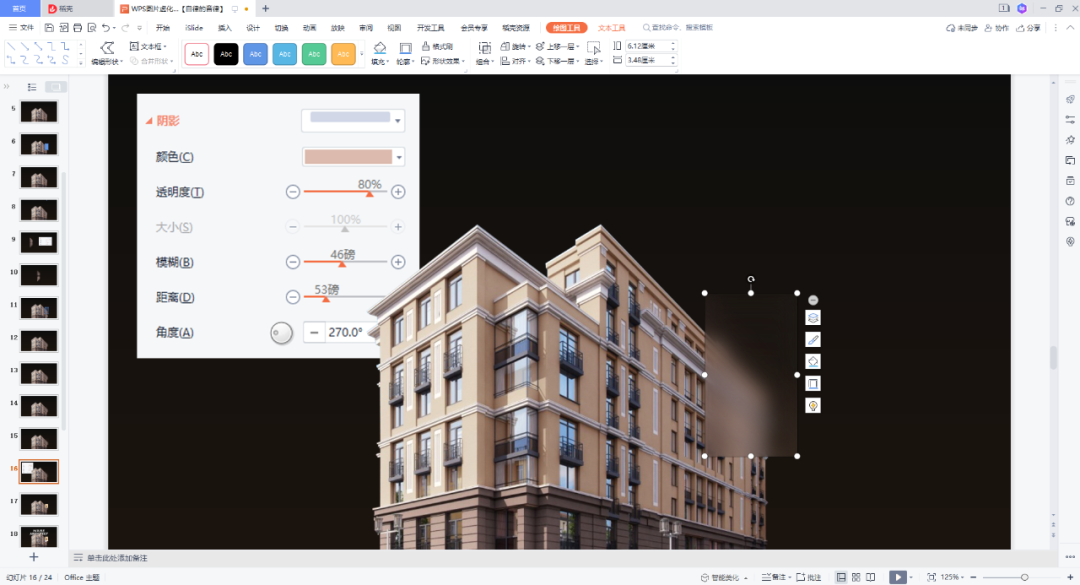Click the lightbulb icon beside shape
1080x585 pixels.
tap(813, 406)
